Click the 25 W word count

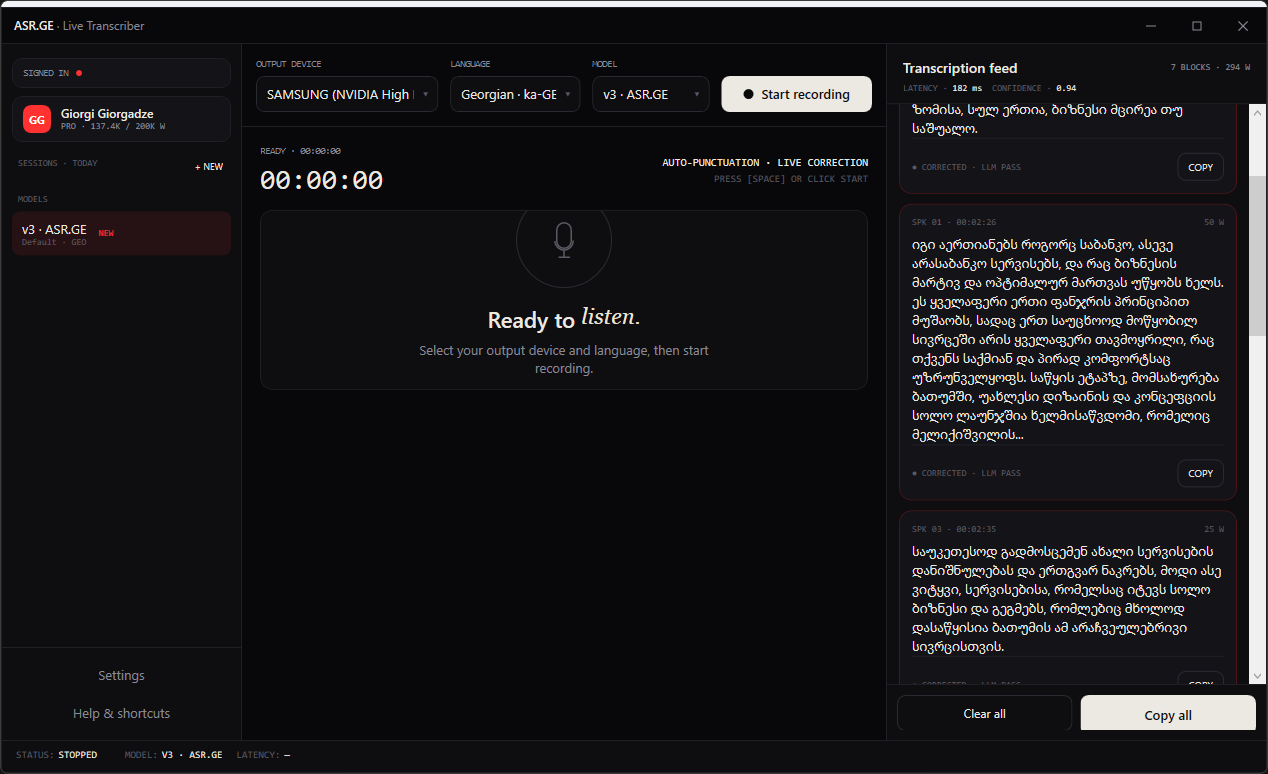(1214, 529)
